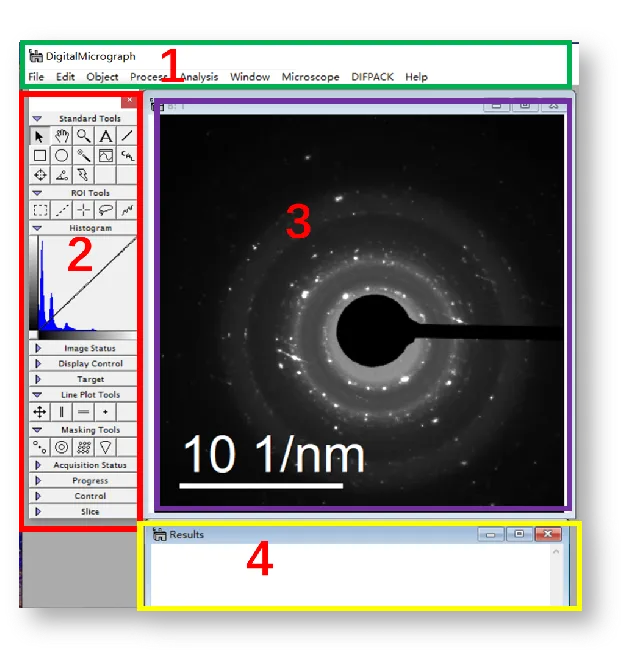
Task: Open the DIFPACK menu
Action: click(372, 77)
